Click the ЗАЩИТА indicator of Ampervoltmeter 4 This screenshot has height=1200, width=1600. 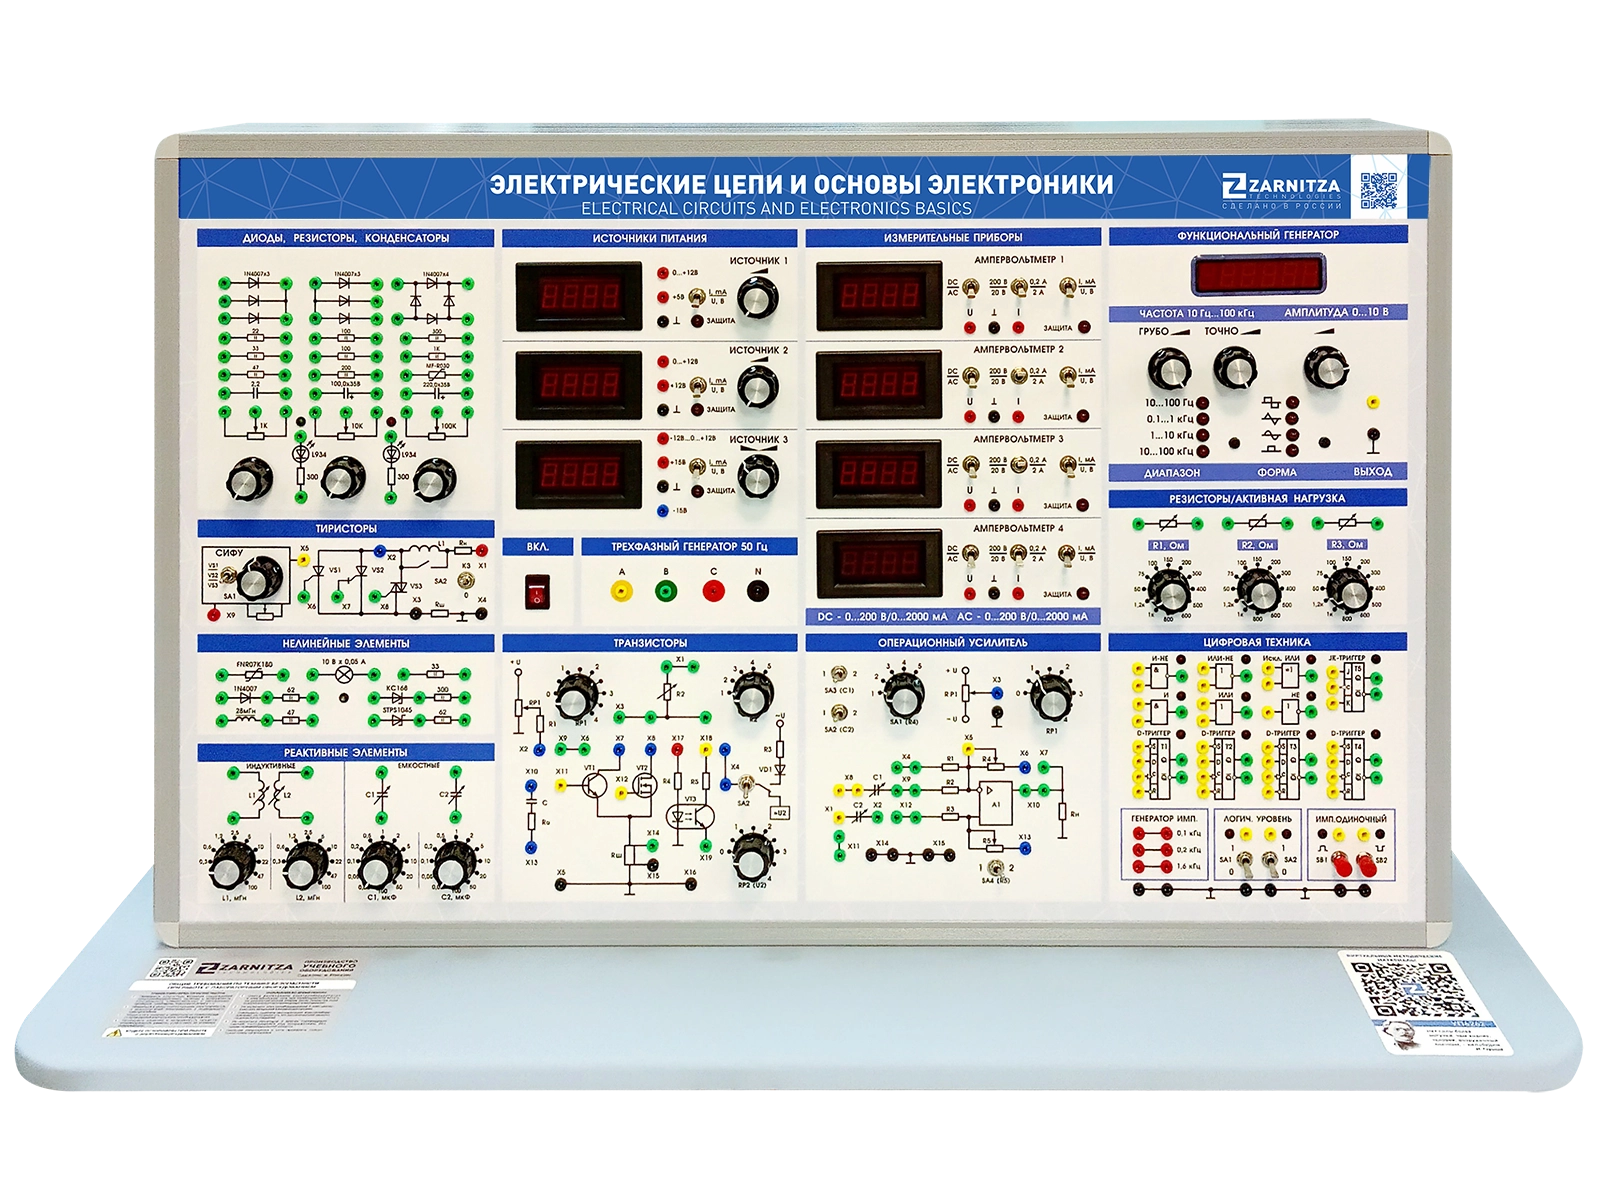1085,595
